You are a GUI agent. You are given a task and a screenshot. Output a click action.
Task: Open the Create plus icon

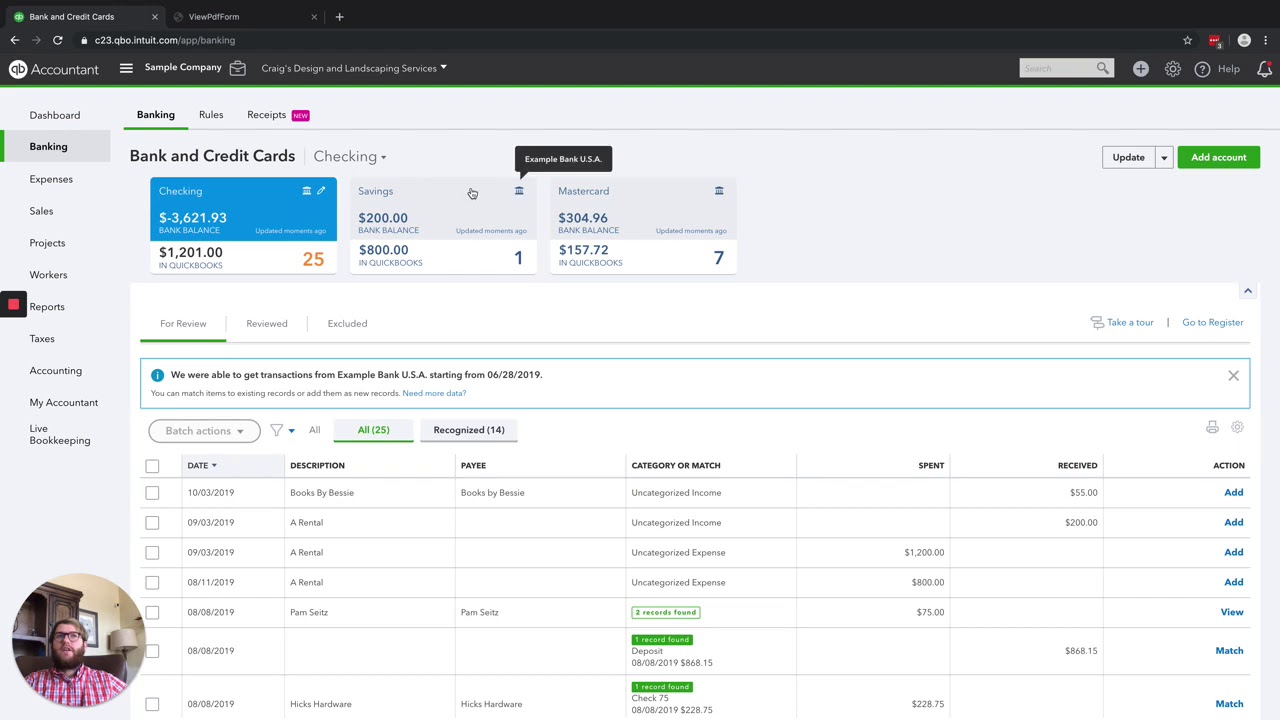coord(1141,68)
